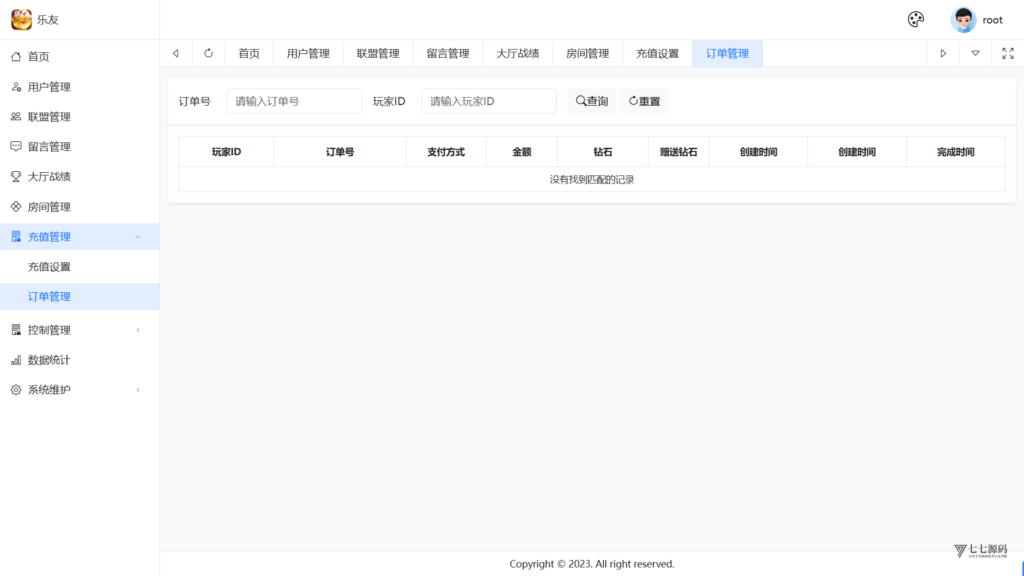The width and height of the screenshot is (1024, 576).
Task: Click the 重置 reset button
Action: click(644, 101)
